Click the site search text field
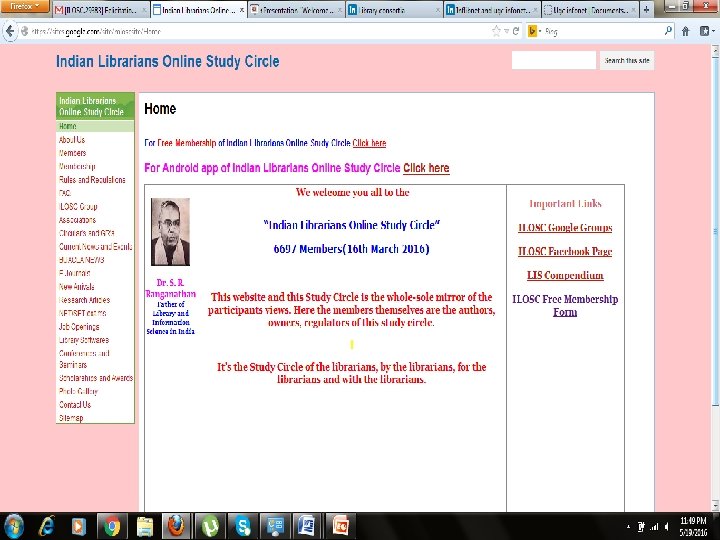 pos(554,60)
